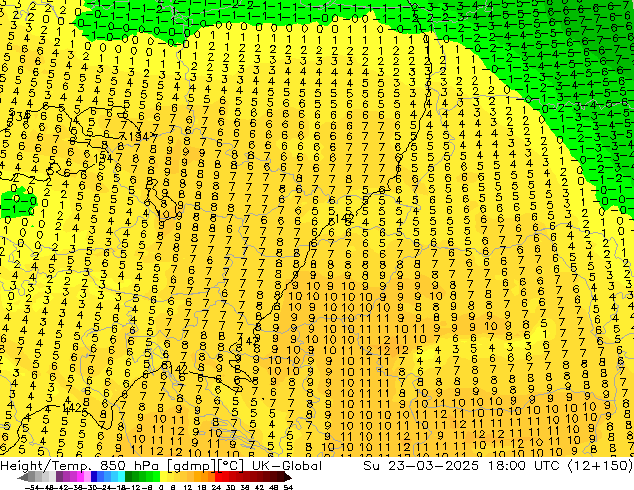The height and width of the screenshot is (490, 634).
Task: Select the bright red legend swatch
Action: [x=219, y=476]
